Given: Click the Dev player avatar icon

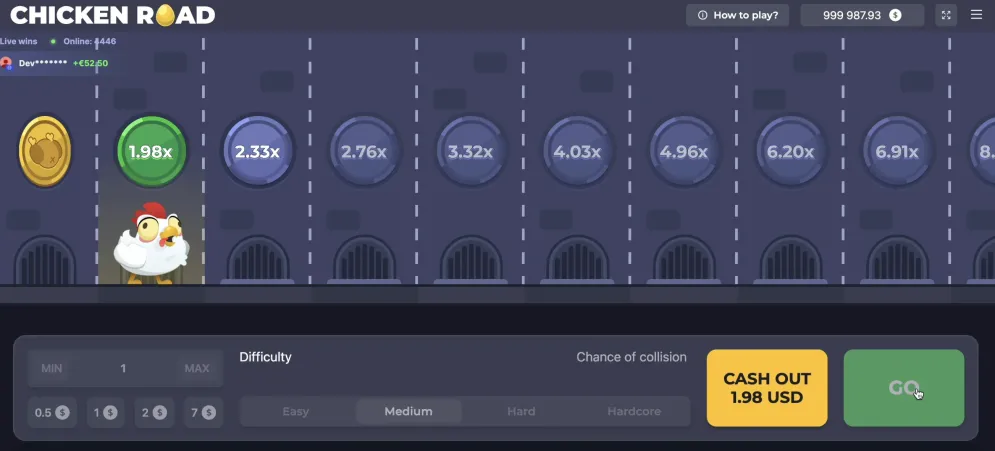Looking at the screenshot, I should click(7, 63).
